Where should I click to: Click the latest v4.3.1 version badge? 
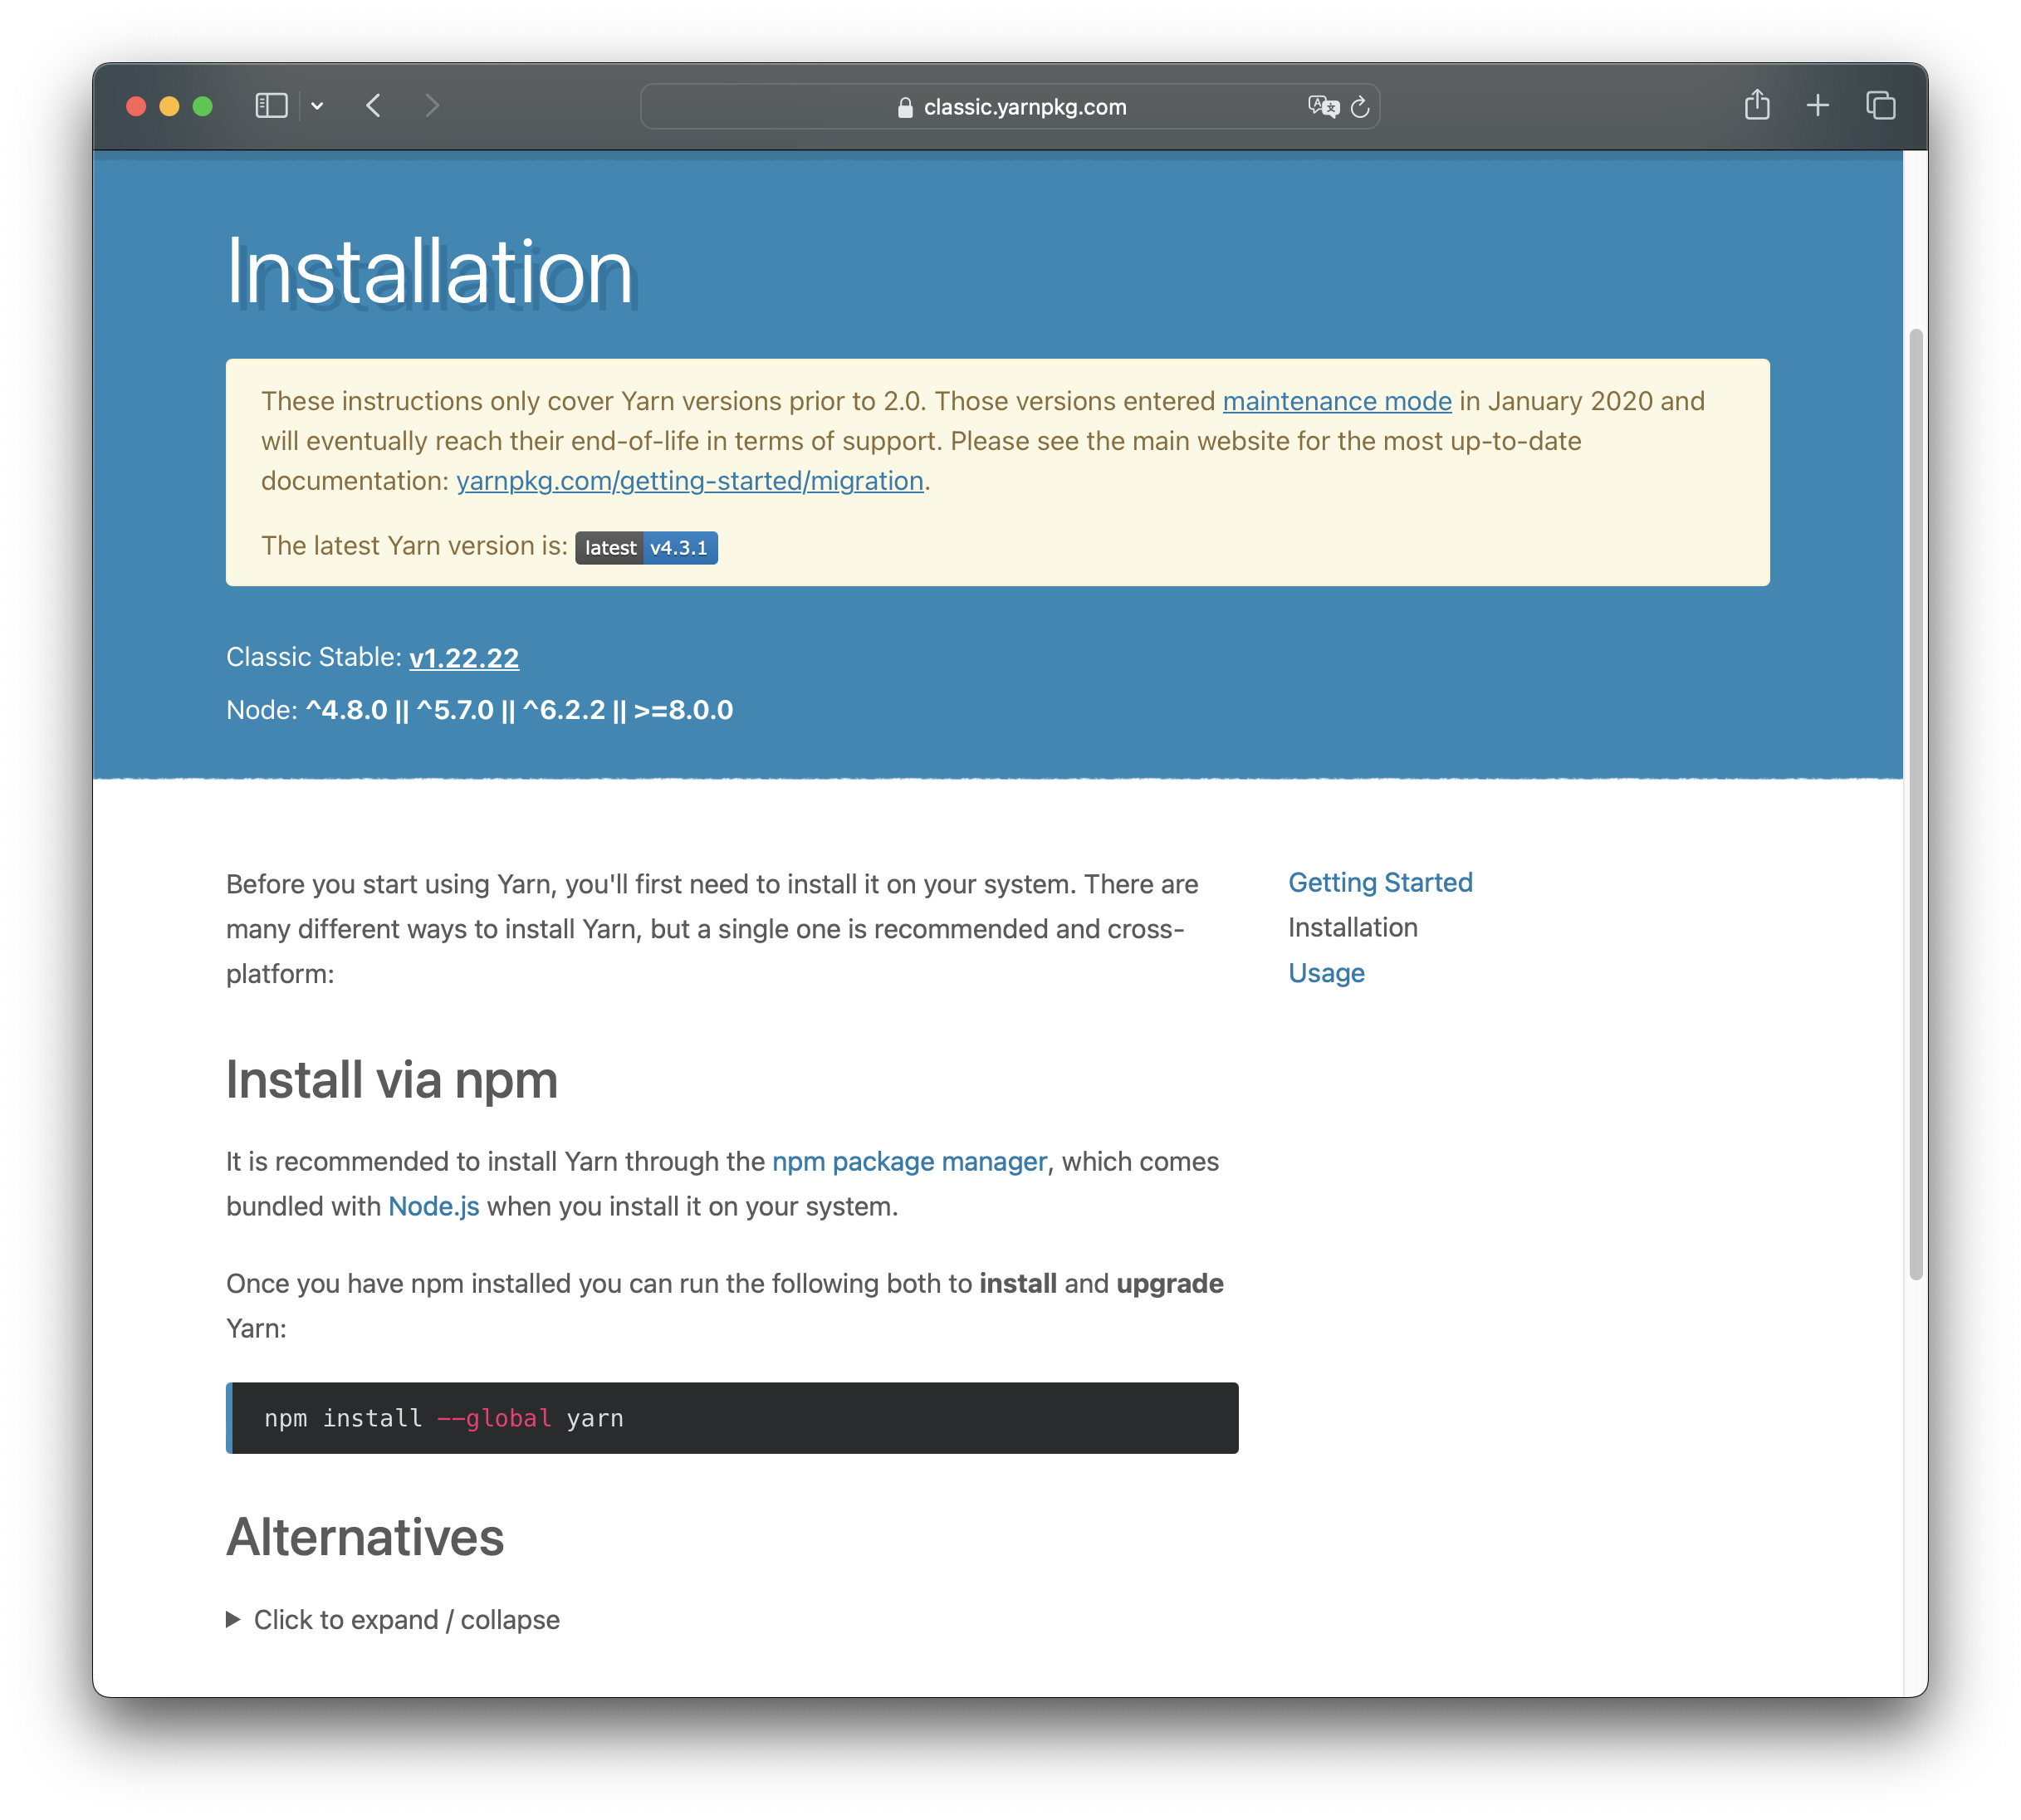click(x=646, y=548)
